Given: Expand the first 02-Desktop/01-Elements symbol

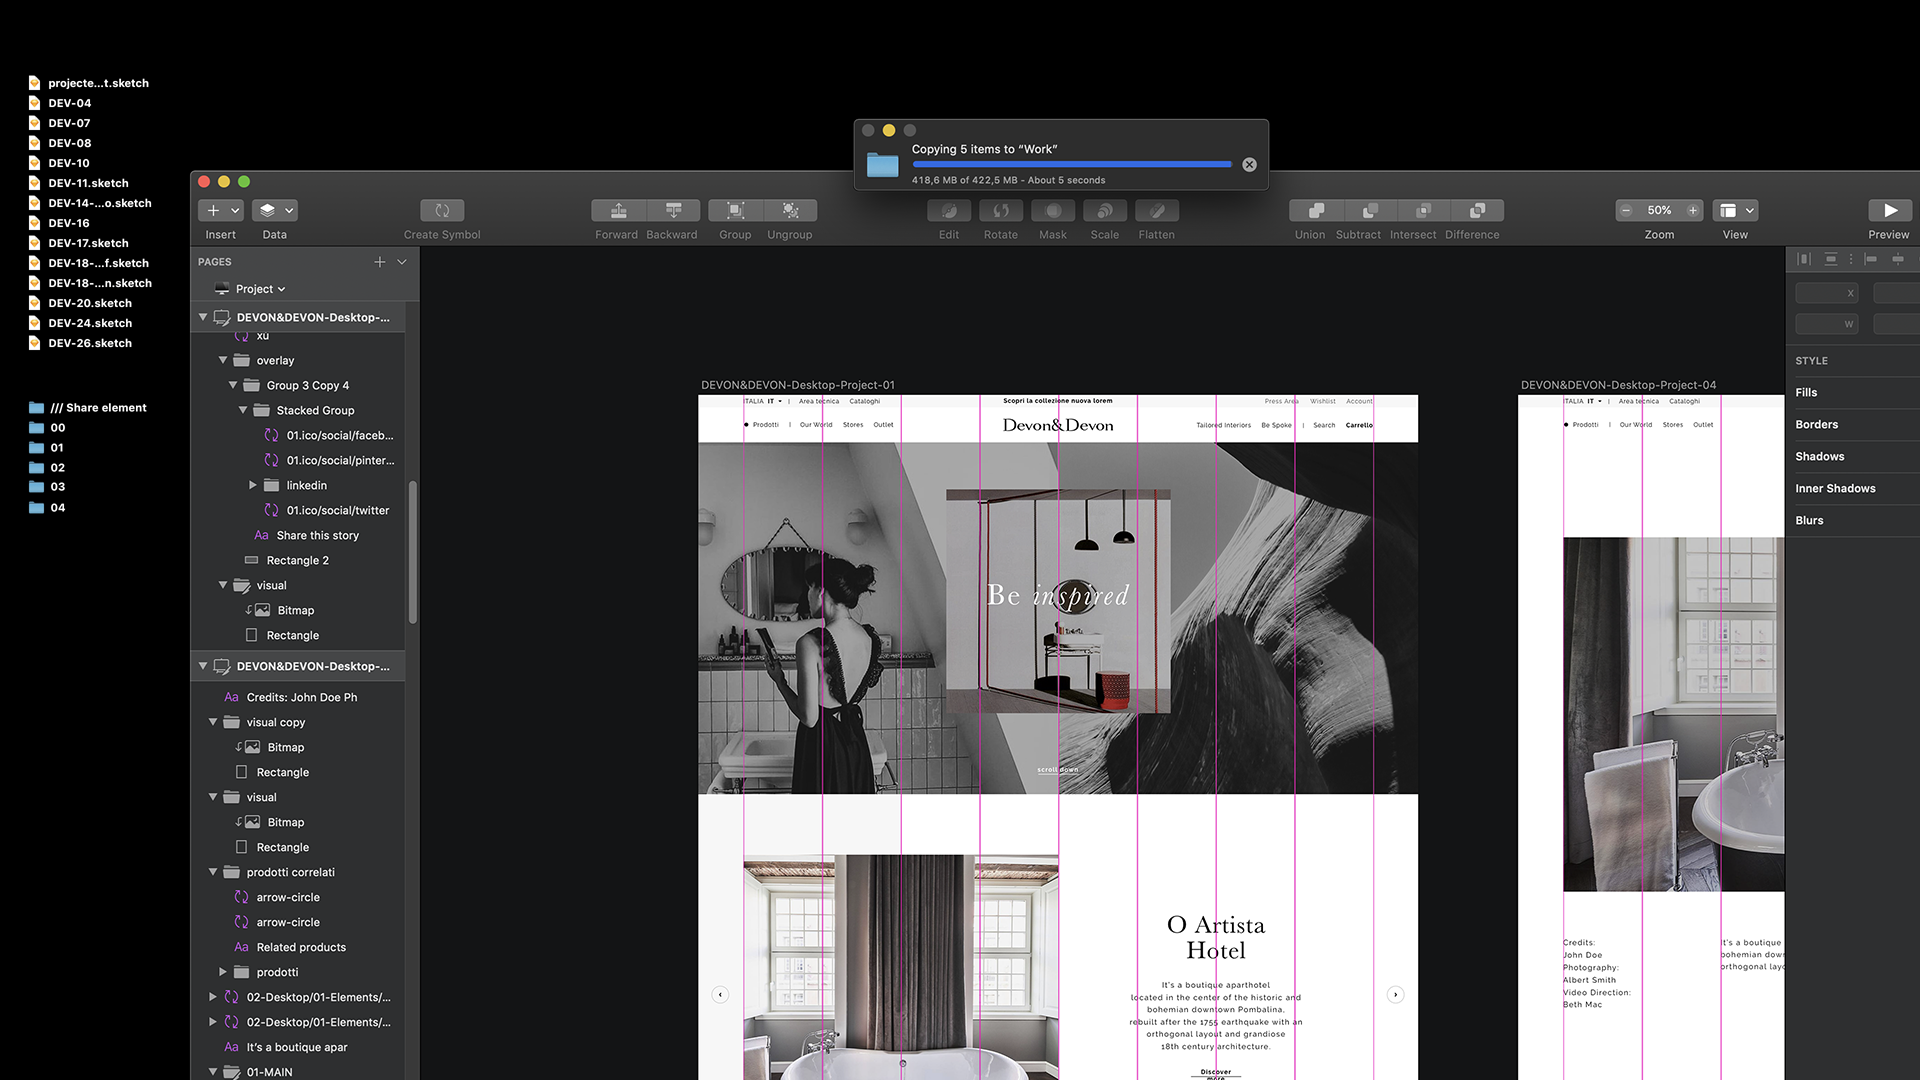Looking at the screenshot, I should click(213, 997).
